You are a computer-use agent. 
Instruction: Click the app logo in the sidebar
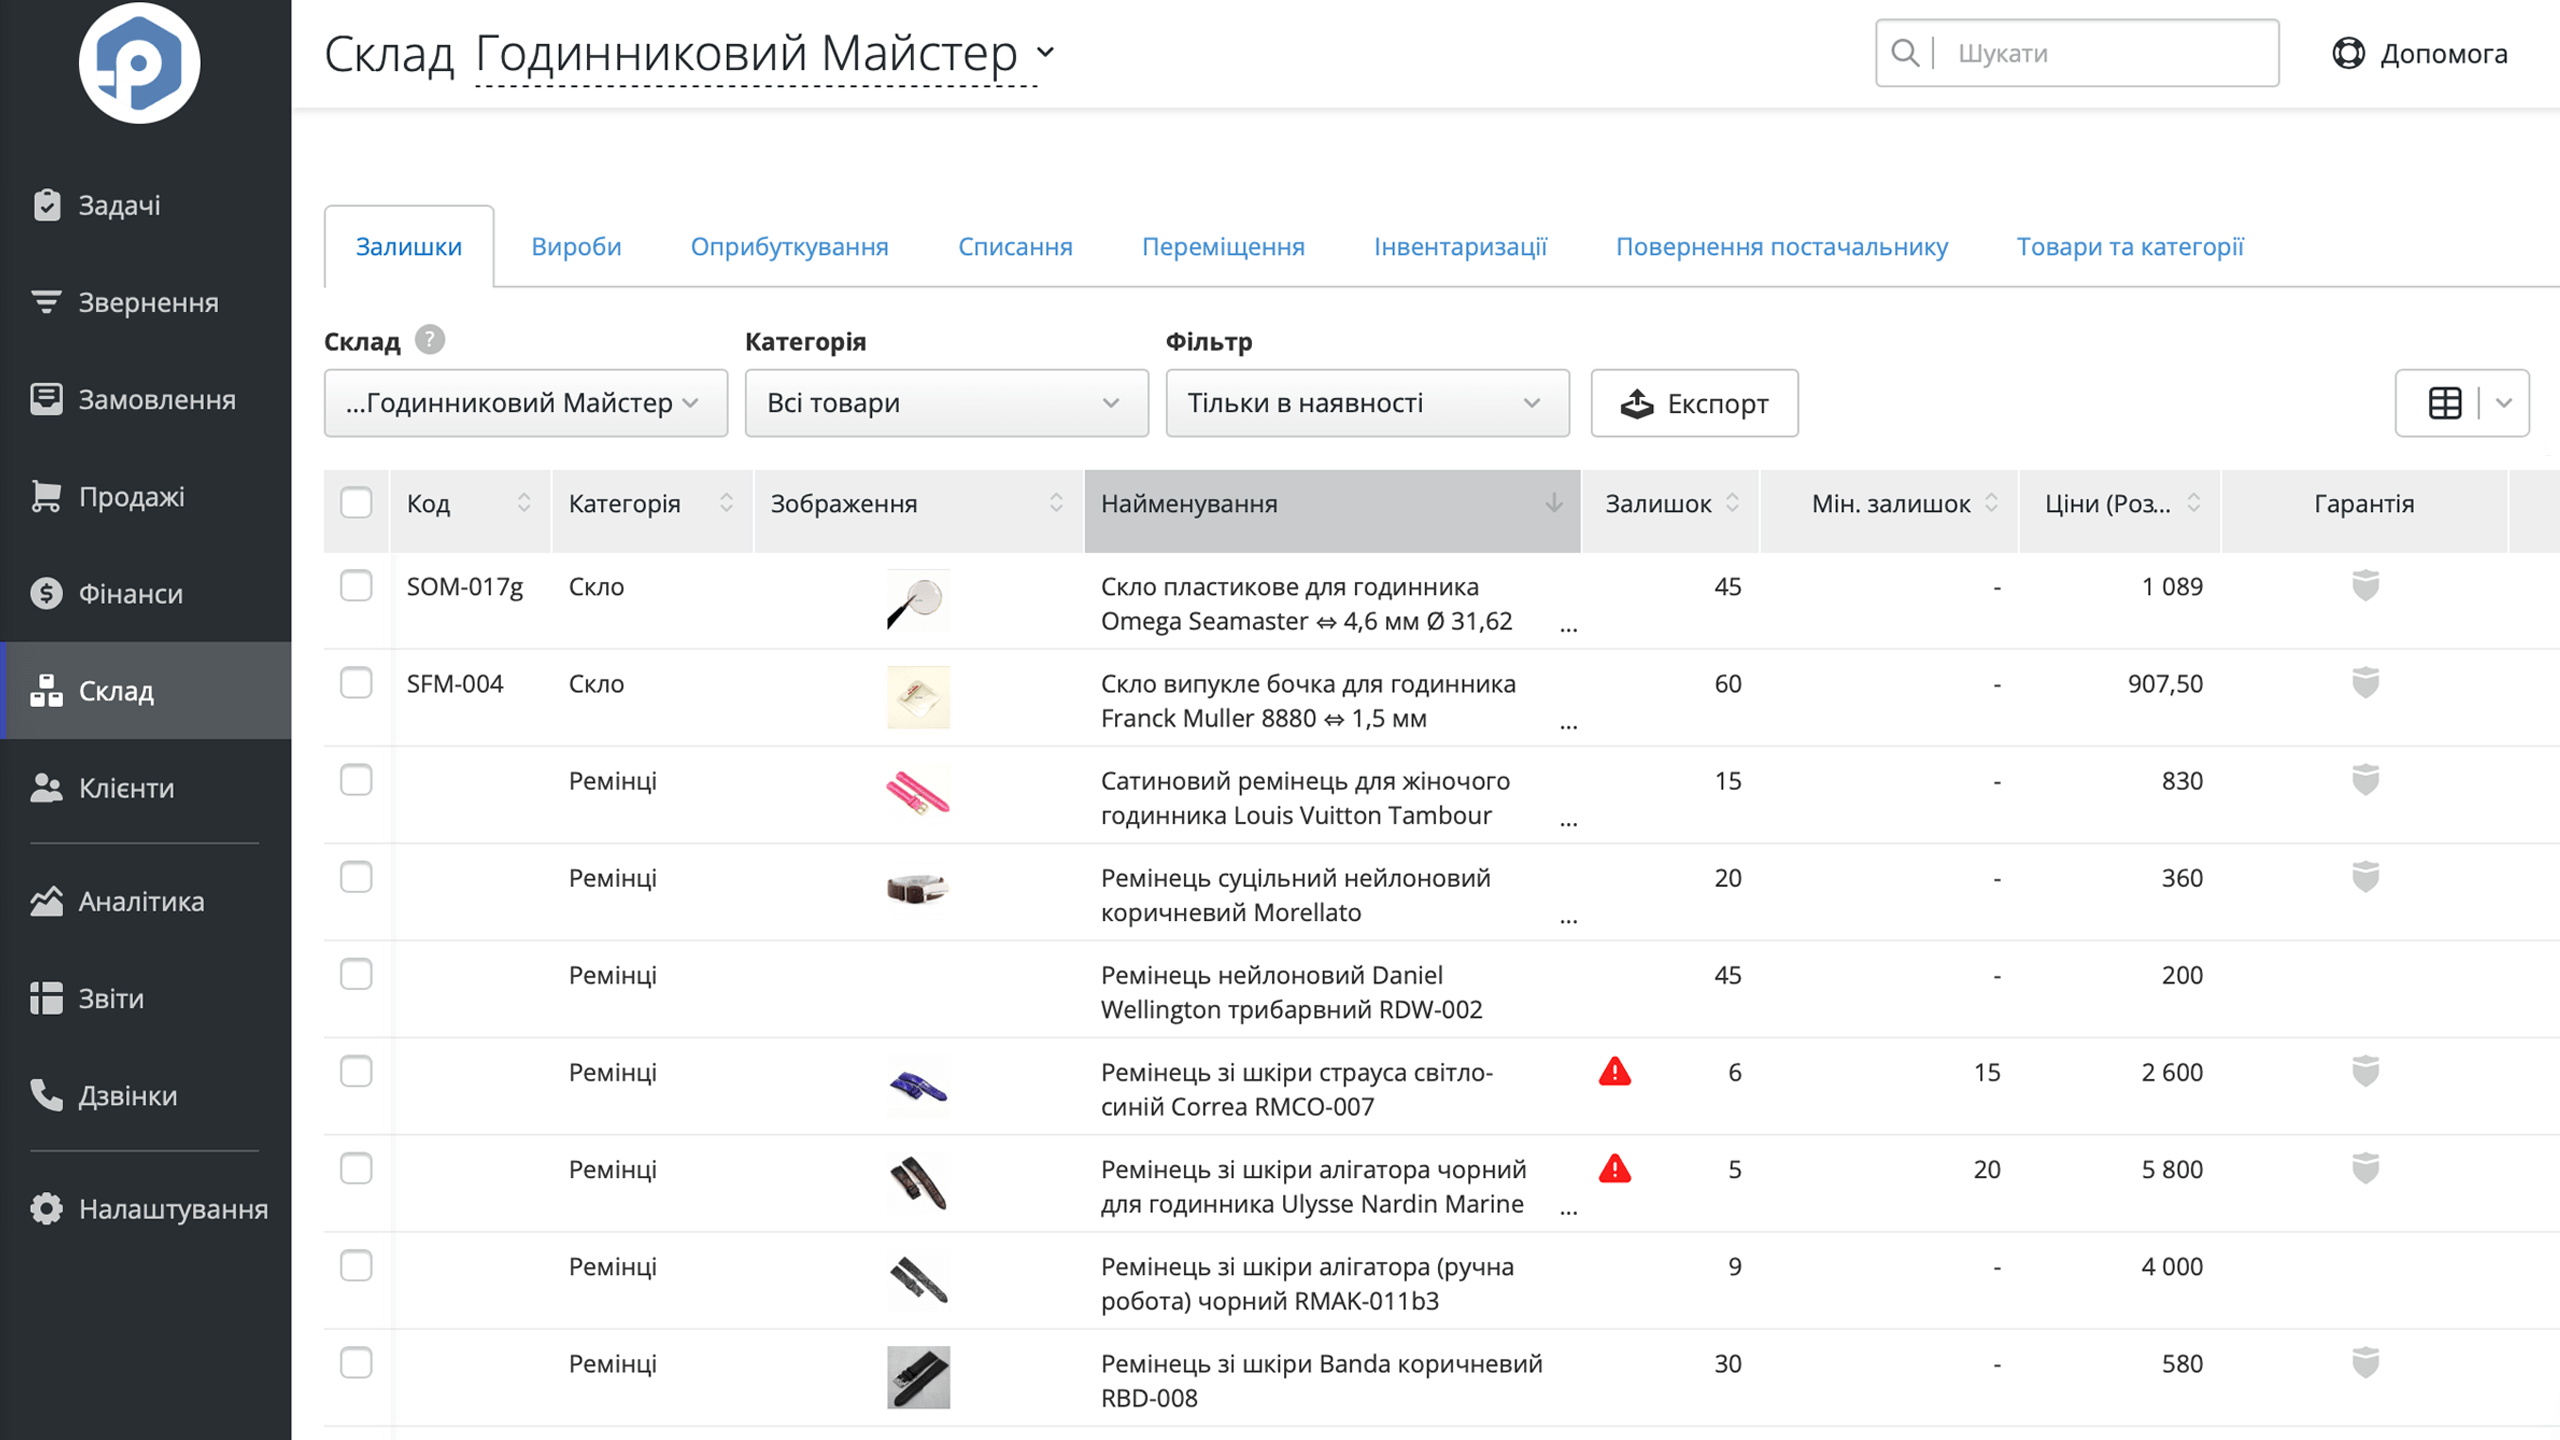pyautogui.click(x=139, y=62)
